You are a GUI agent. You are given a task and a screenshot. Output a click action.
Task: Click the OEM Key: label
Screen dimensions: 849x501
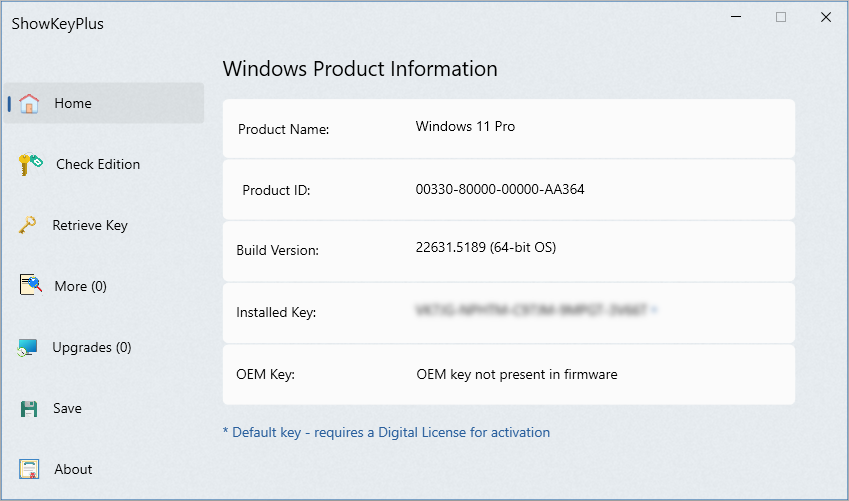(x=265, y=374)
